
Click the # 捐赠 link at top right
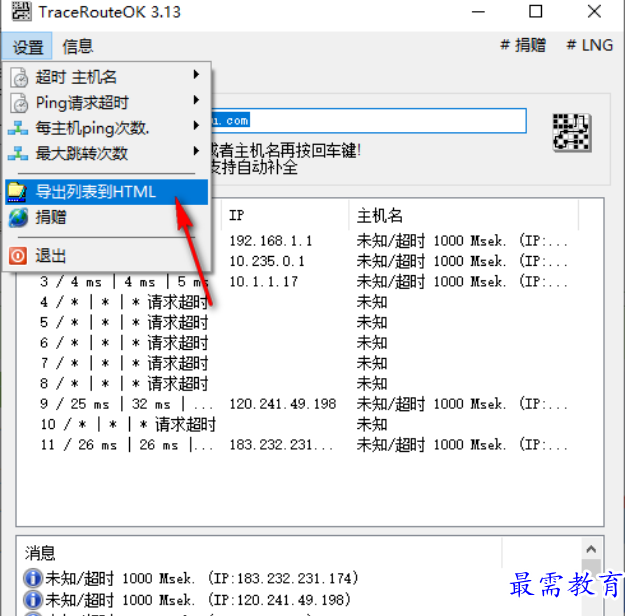523,45
